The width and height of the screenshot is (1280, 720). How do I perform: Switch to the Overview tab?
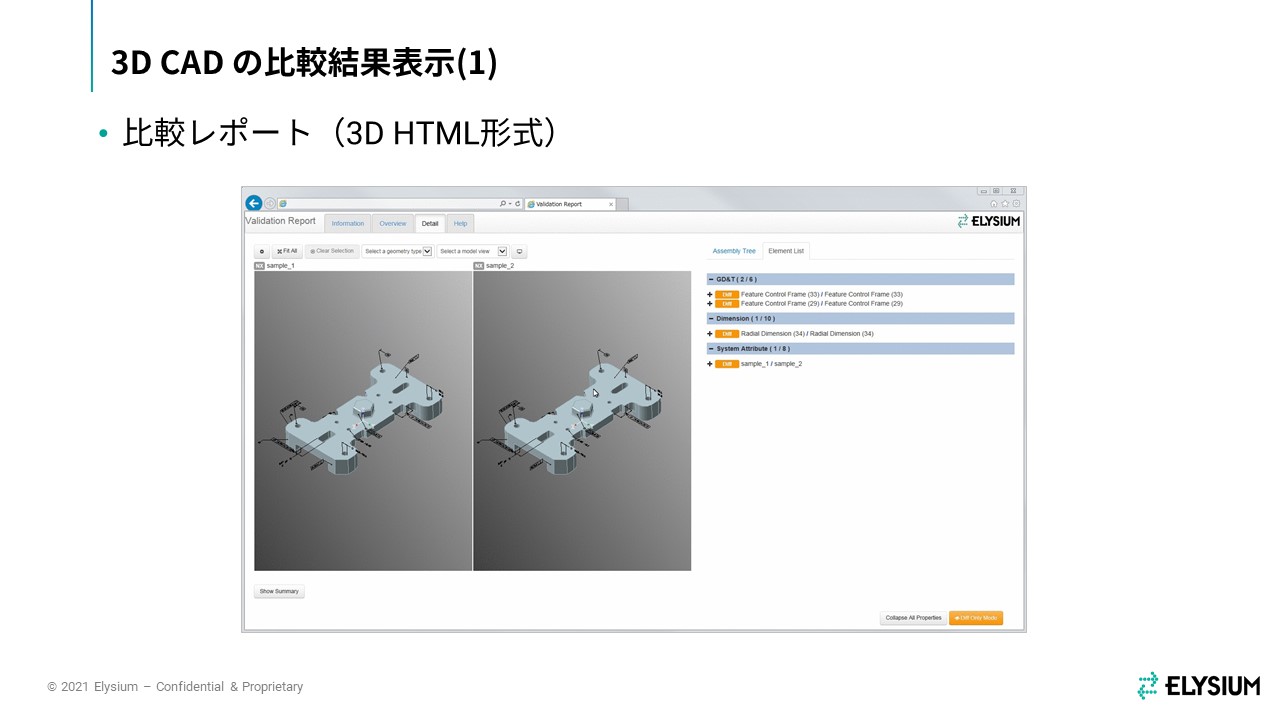[393, 224]
